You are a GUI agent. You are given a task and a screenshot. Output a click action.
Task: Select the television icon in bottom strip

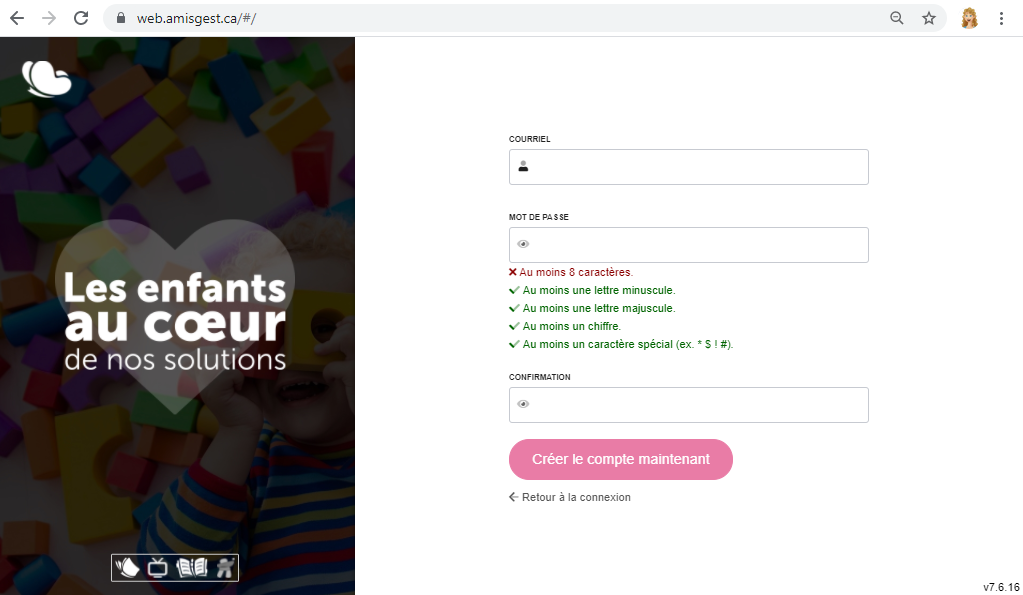click(x=157, y=568)
